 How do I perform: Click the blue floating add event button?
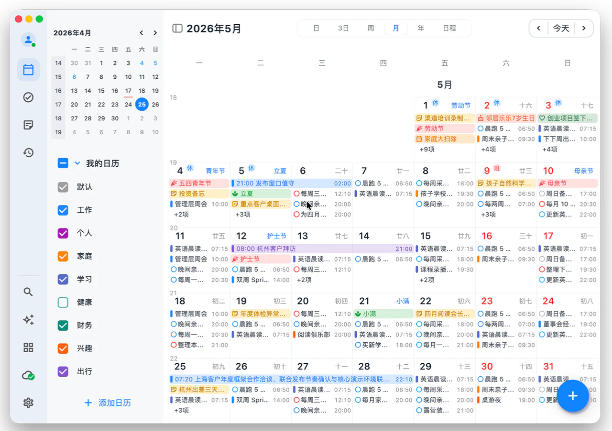[x=573, y=396]
